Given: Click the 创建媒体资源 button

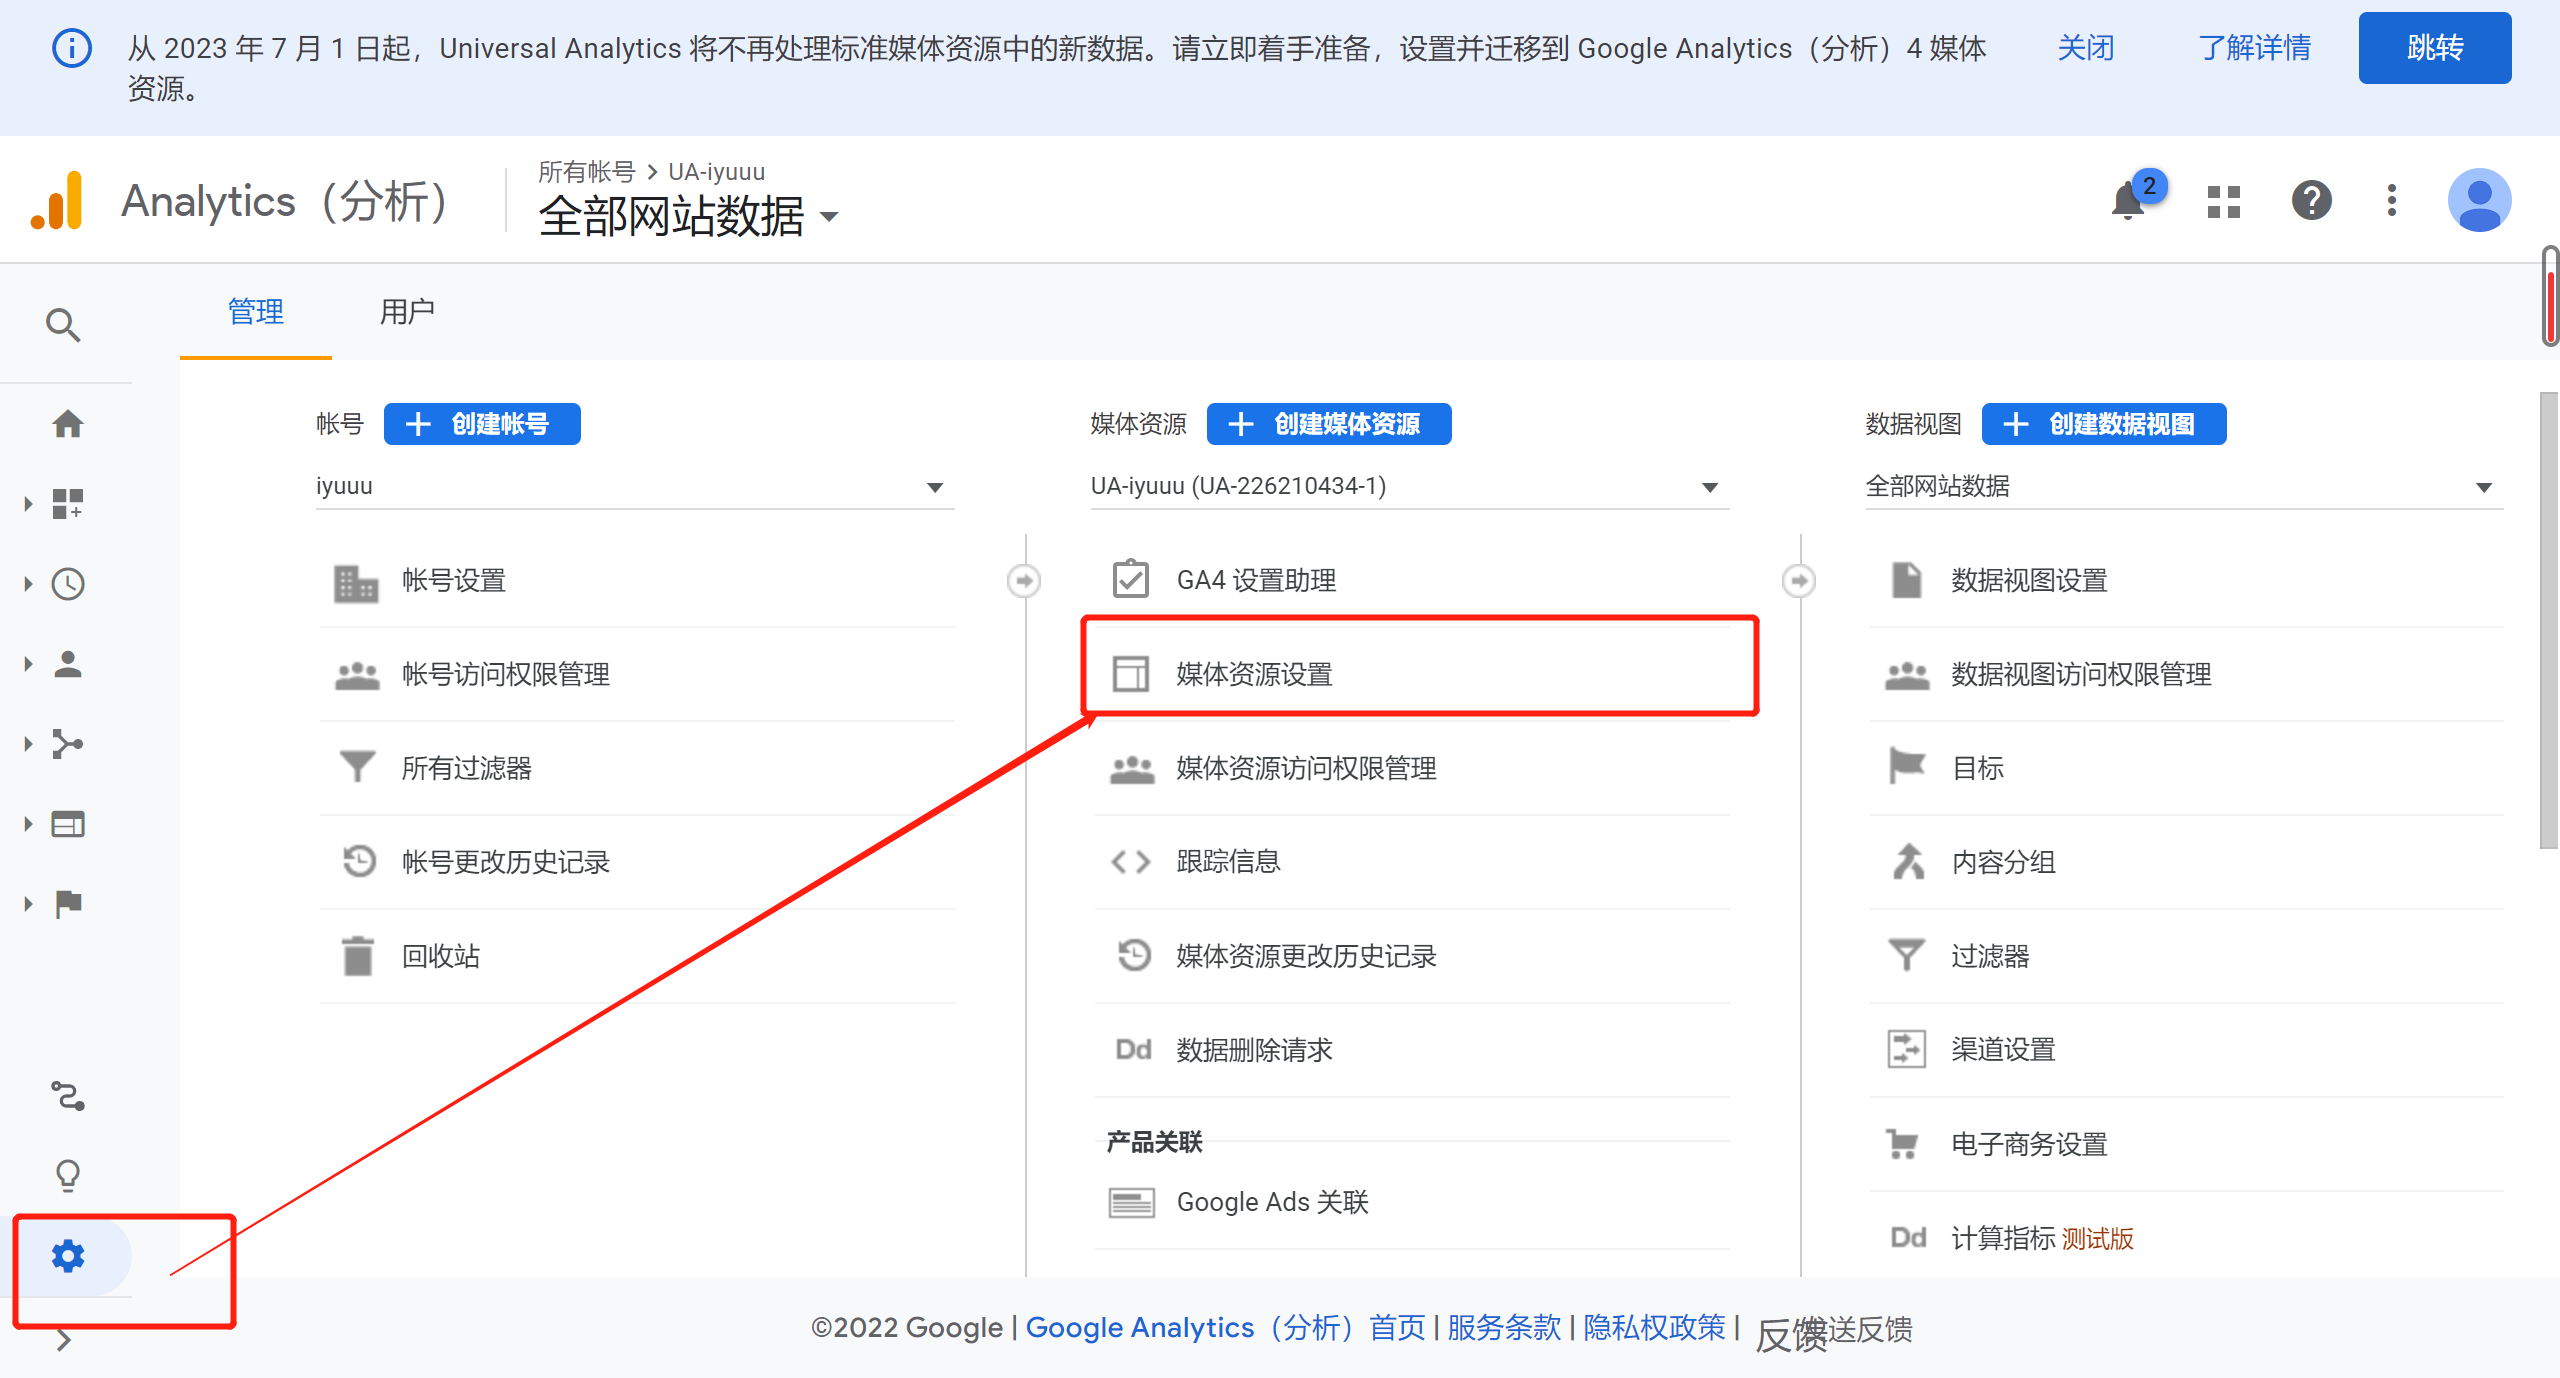Looking at the screenshot, I should pos(1328,423).
